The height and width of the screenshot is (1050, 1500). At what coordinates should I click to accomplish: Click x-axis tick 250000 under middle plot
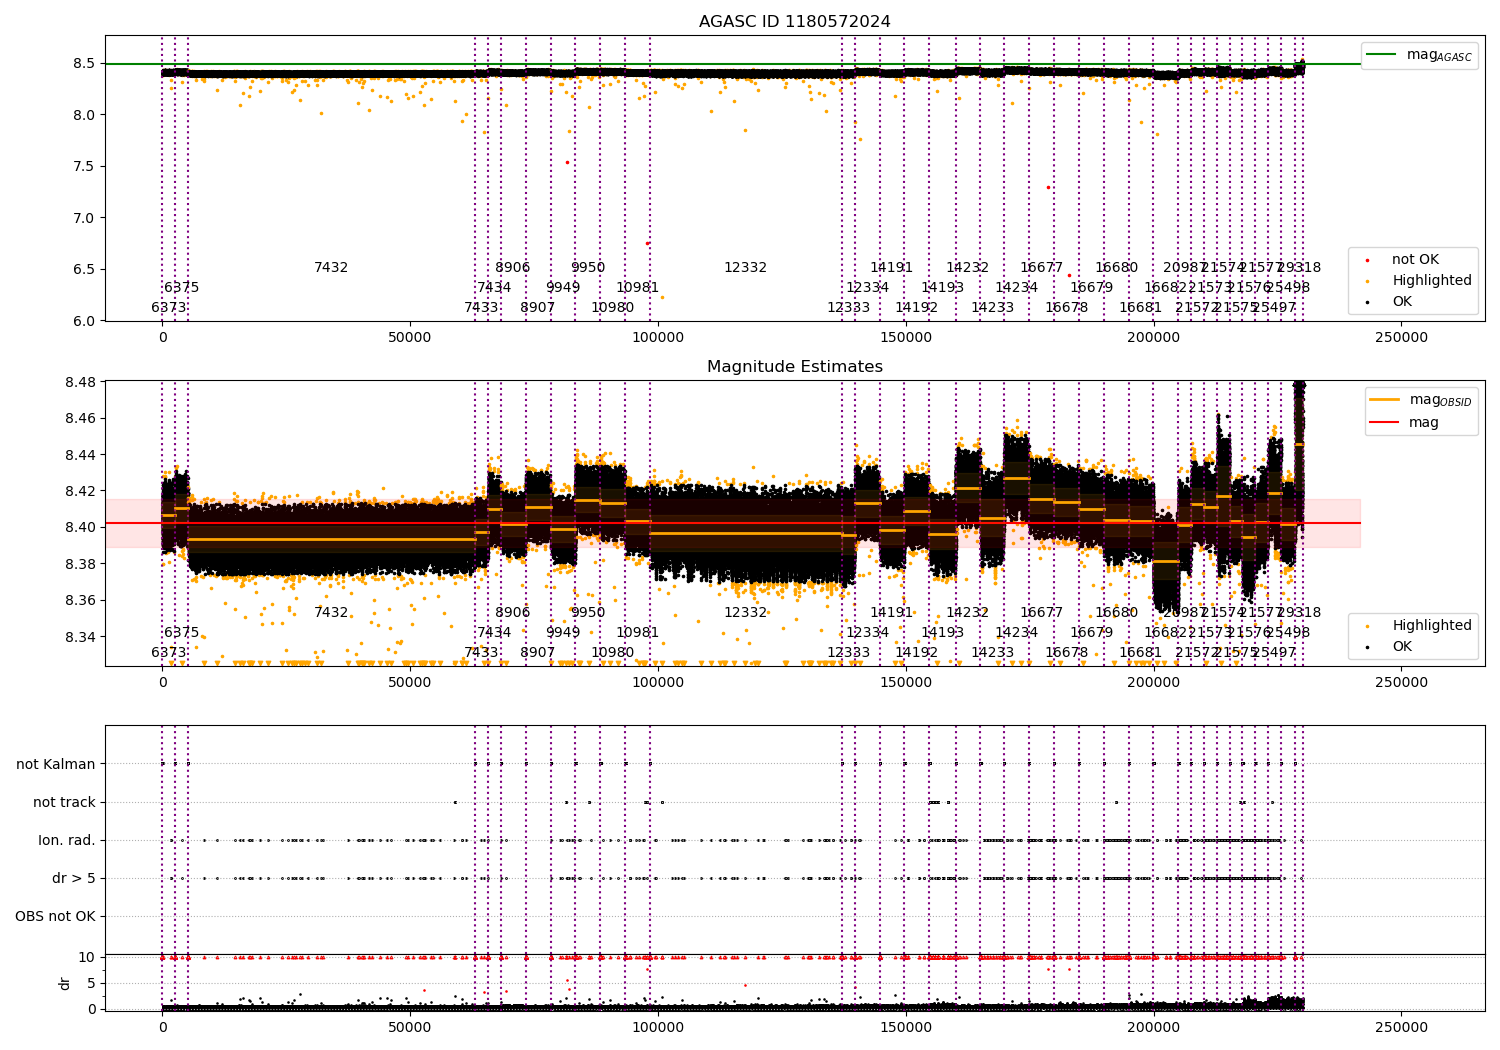pos(1401,683)
